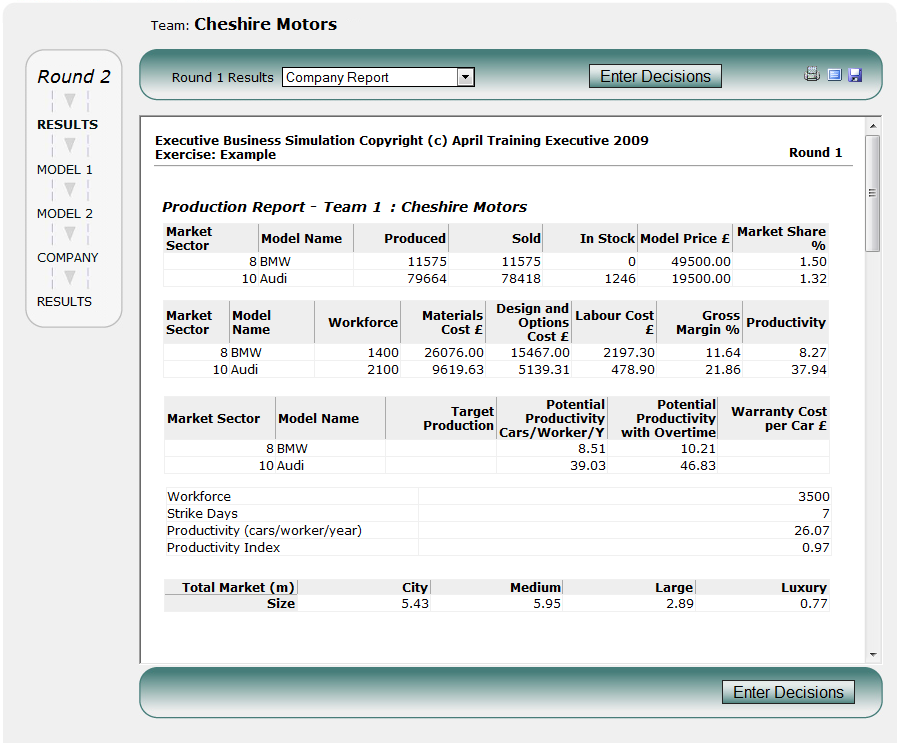The image size is (899, 743).
Task: Click the total Workforce value 3500
Action: (814, 496)
